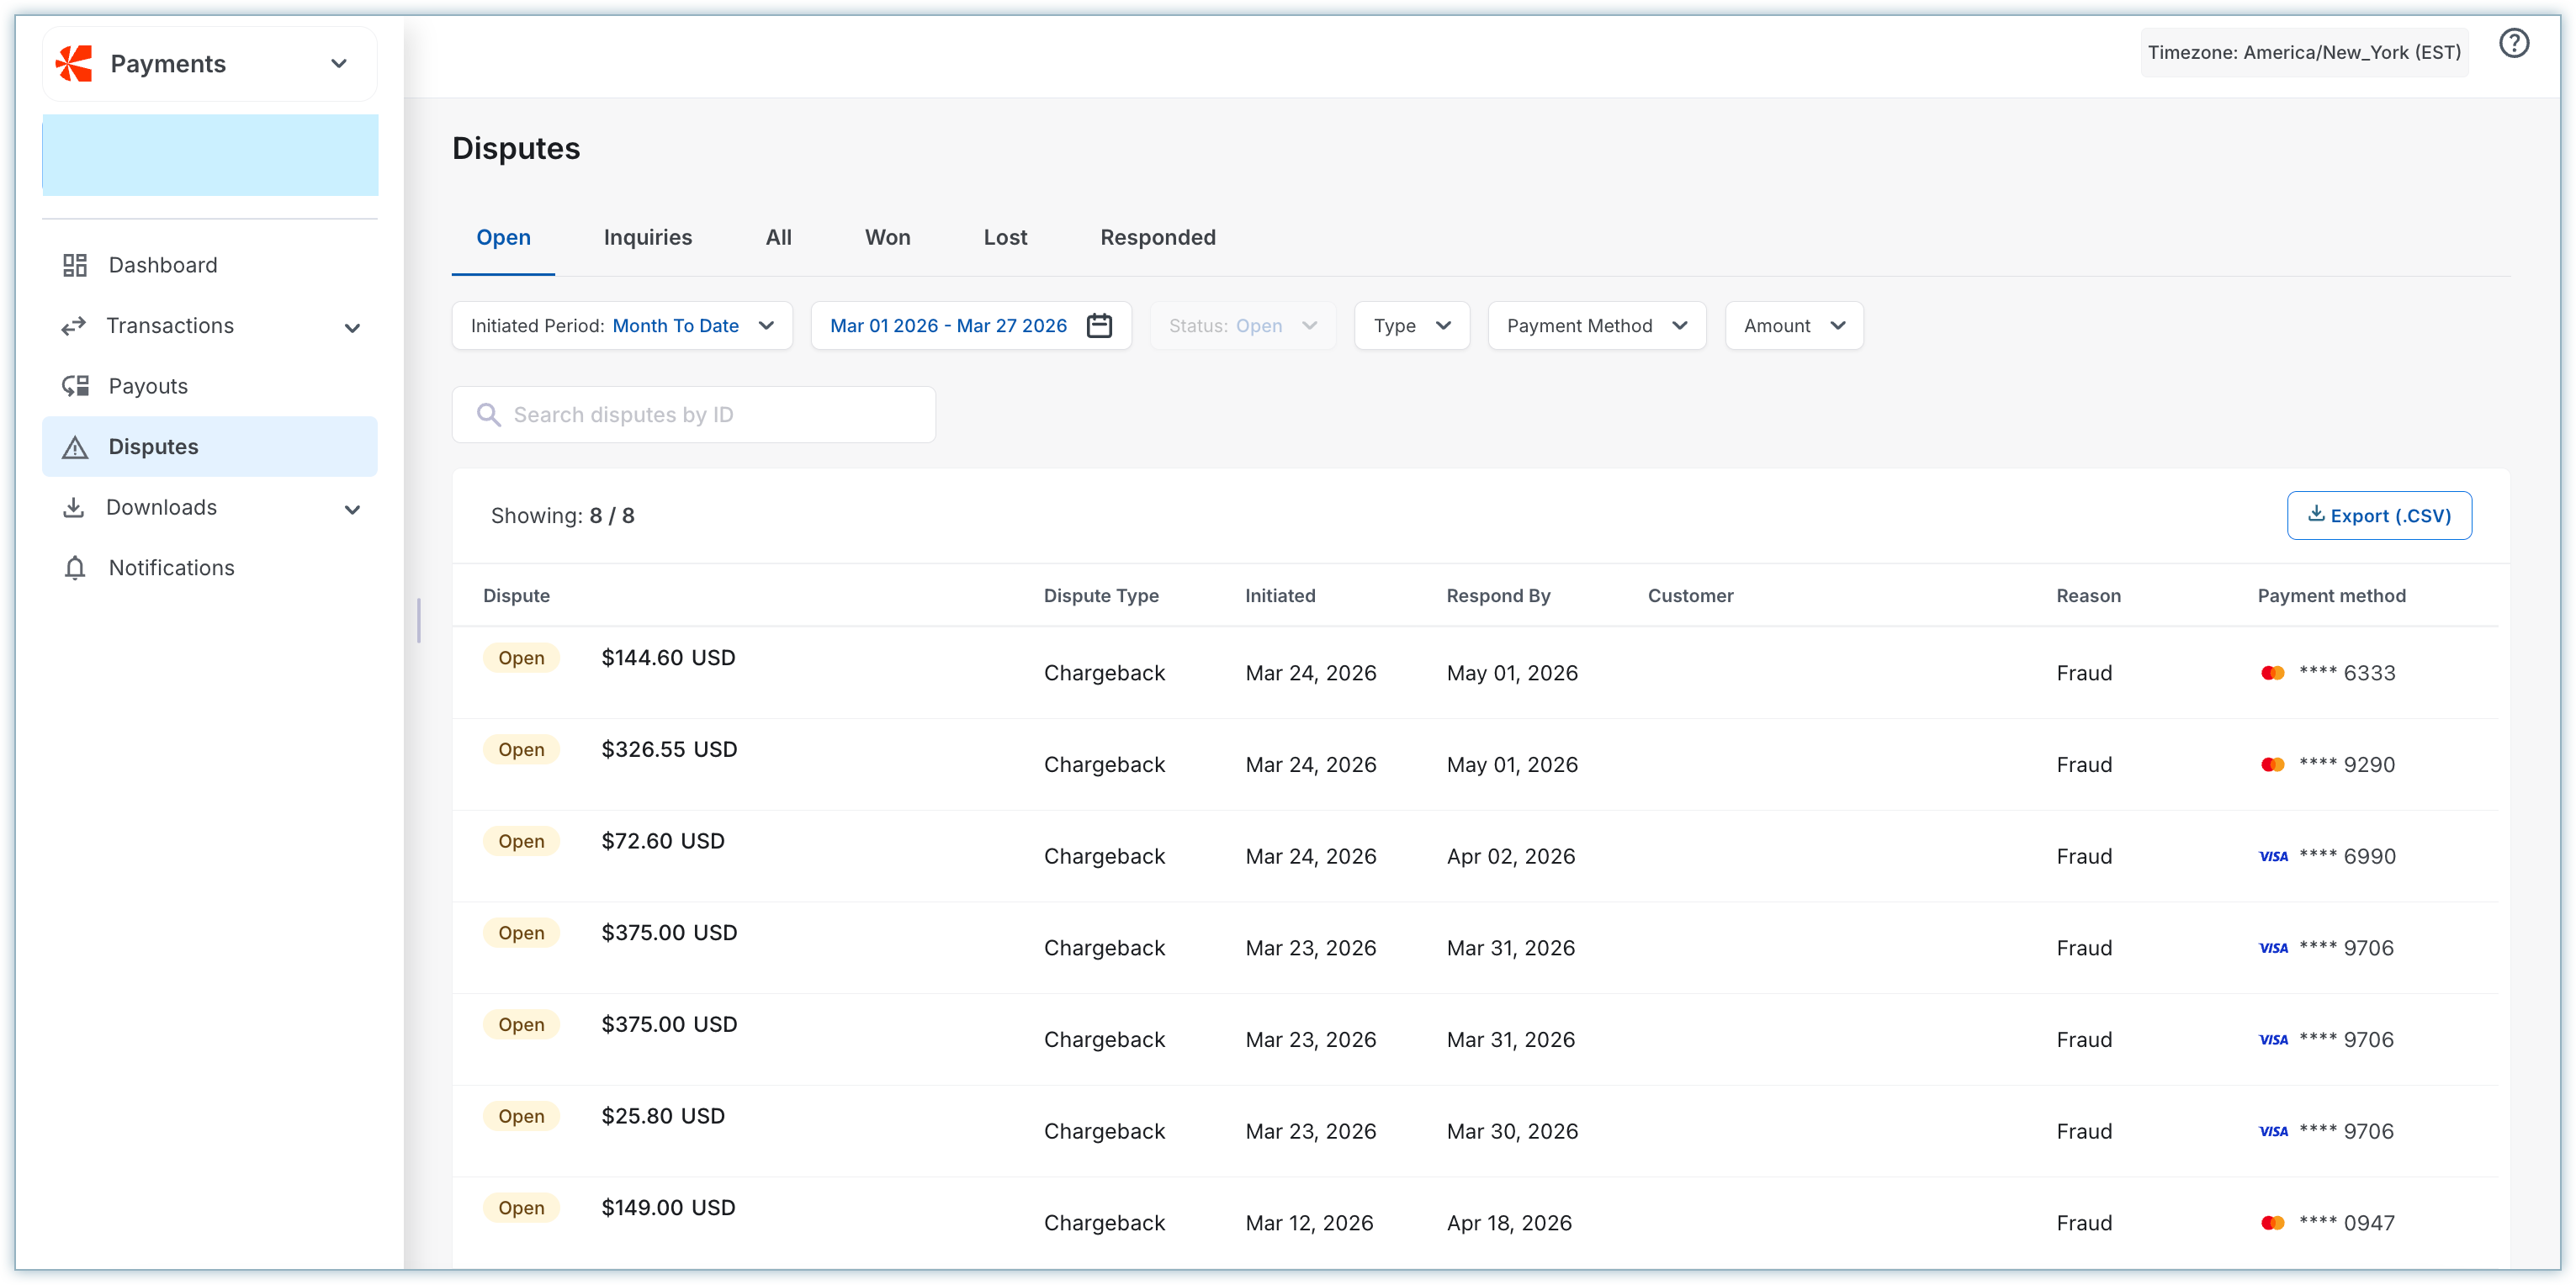Click the Dispute Type column header
This screenshot has width=2576, height=1285.
coord(1101,596)
